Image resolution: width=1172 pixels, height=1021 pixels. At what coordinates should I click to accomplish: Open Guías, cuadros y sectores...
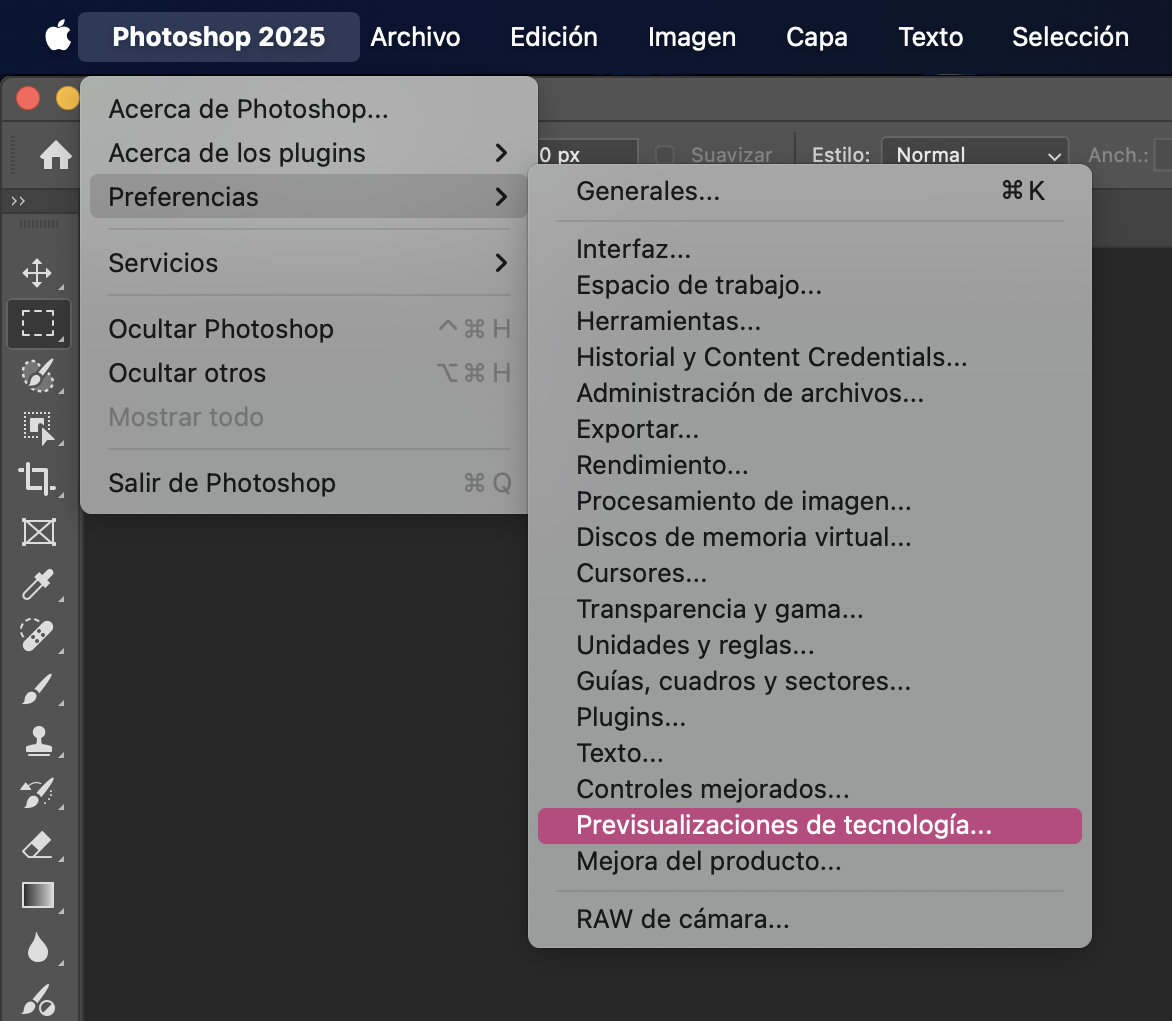click(809, 681)
